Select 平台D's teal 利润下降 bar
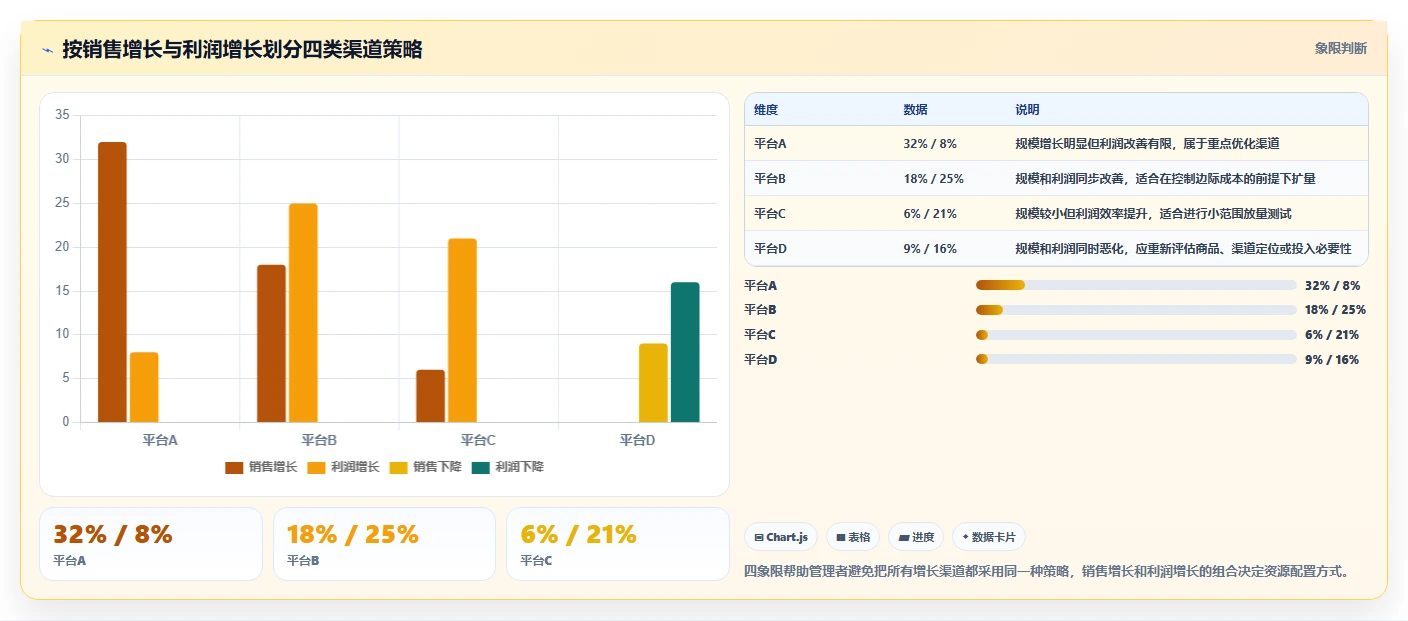Screen dimensions: 1408x621 (x=685, y=352)
